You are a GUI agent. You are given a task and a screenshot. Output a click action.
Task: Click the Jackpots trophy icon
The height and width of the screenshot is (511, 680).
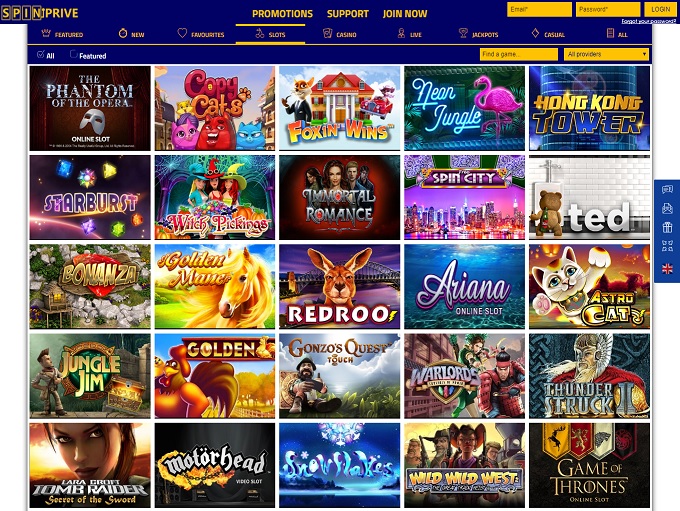(x=463, y=33)
